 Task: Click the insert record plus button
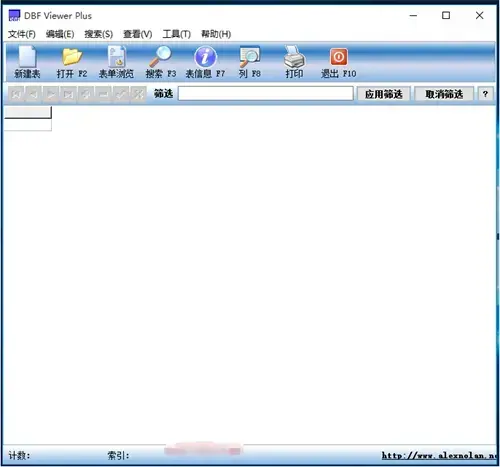click(86, 94)
